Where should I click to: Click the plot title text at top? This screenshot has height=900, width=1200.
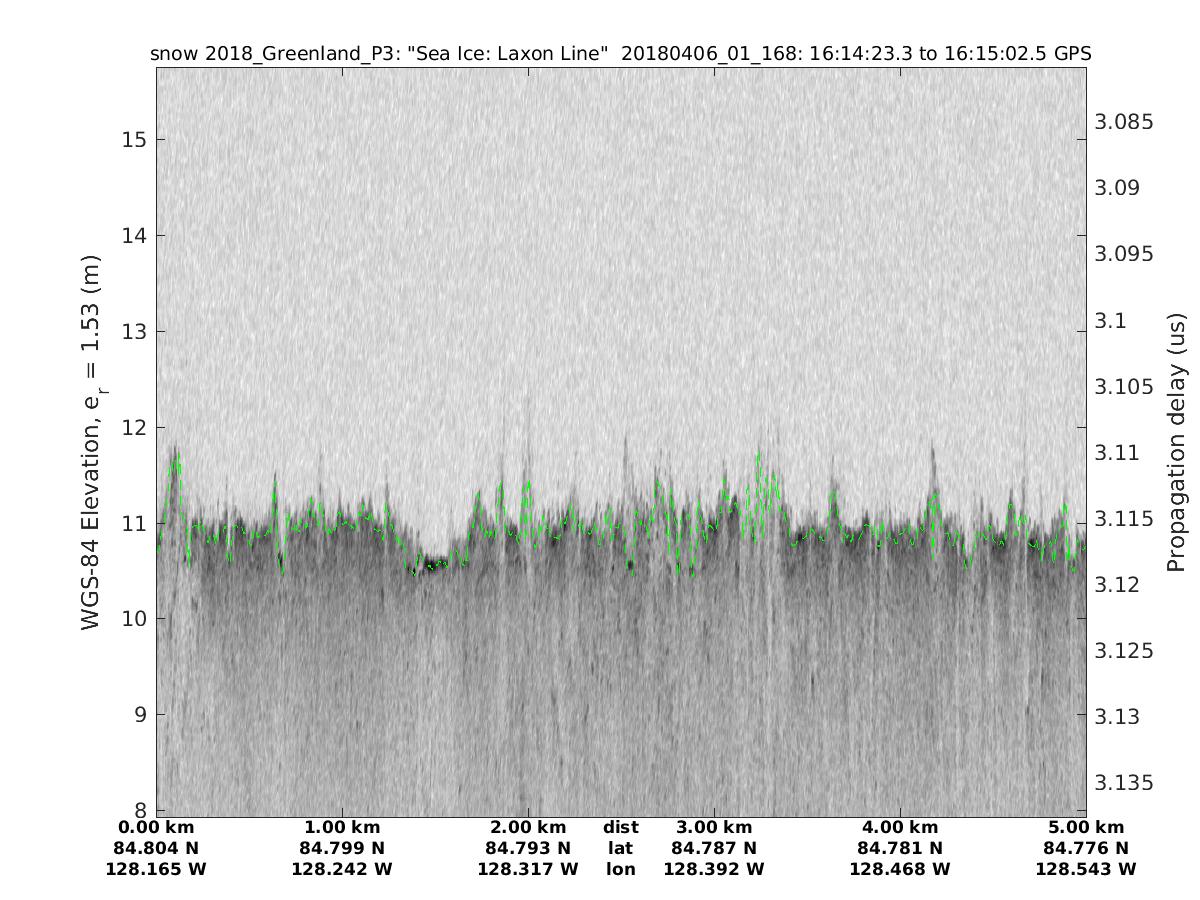620,54
